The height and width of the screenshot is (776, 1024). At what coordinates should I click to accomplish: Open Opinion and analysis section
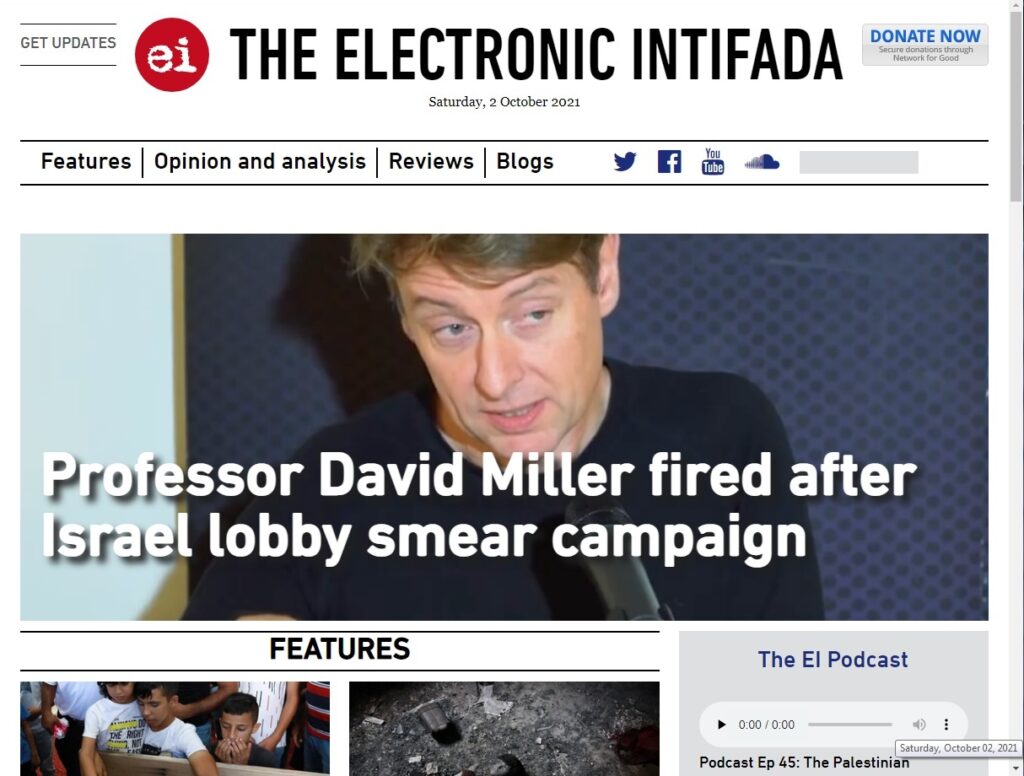click(x=260, y=161)
